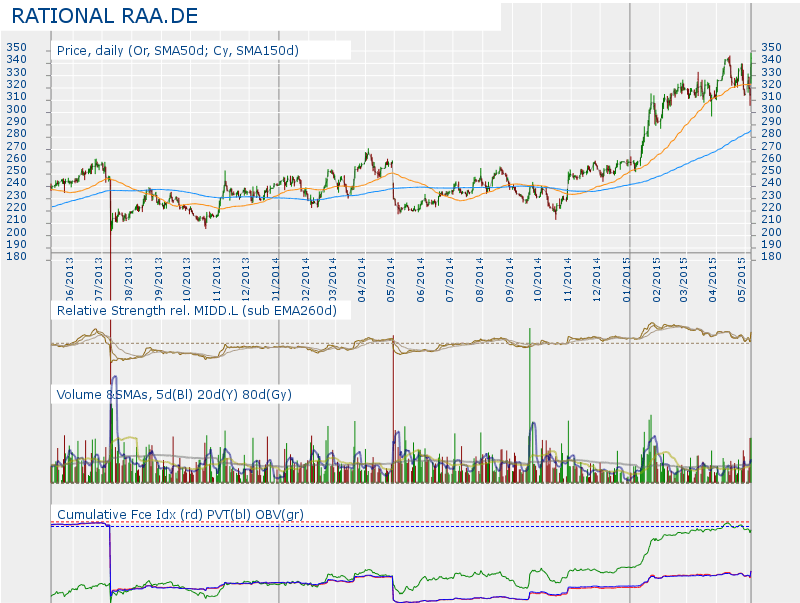800x603 pixels.
Task: Click the 'Cumulative Fce Idx (rd) PVT(bl) OBV(gr)' label
Action: pyautogui.click(x=180, y=514)
